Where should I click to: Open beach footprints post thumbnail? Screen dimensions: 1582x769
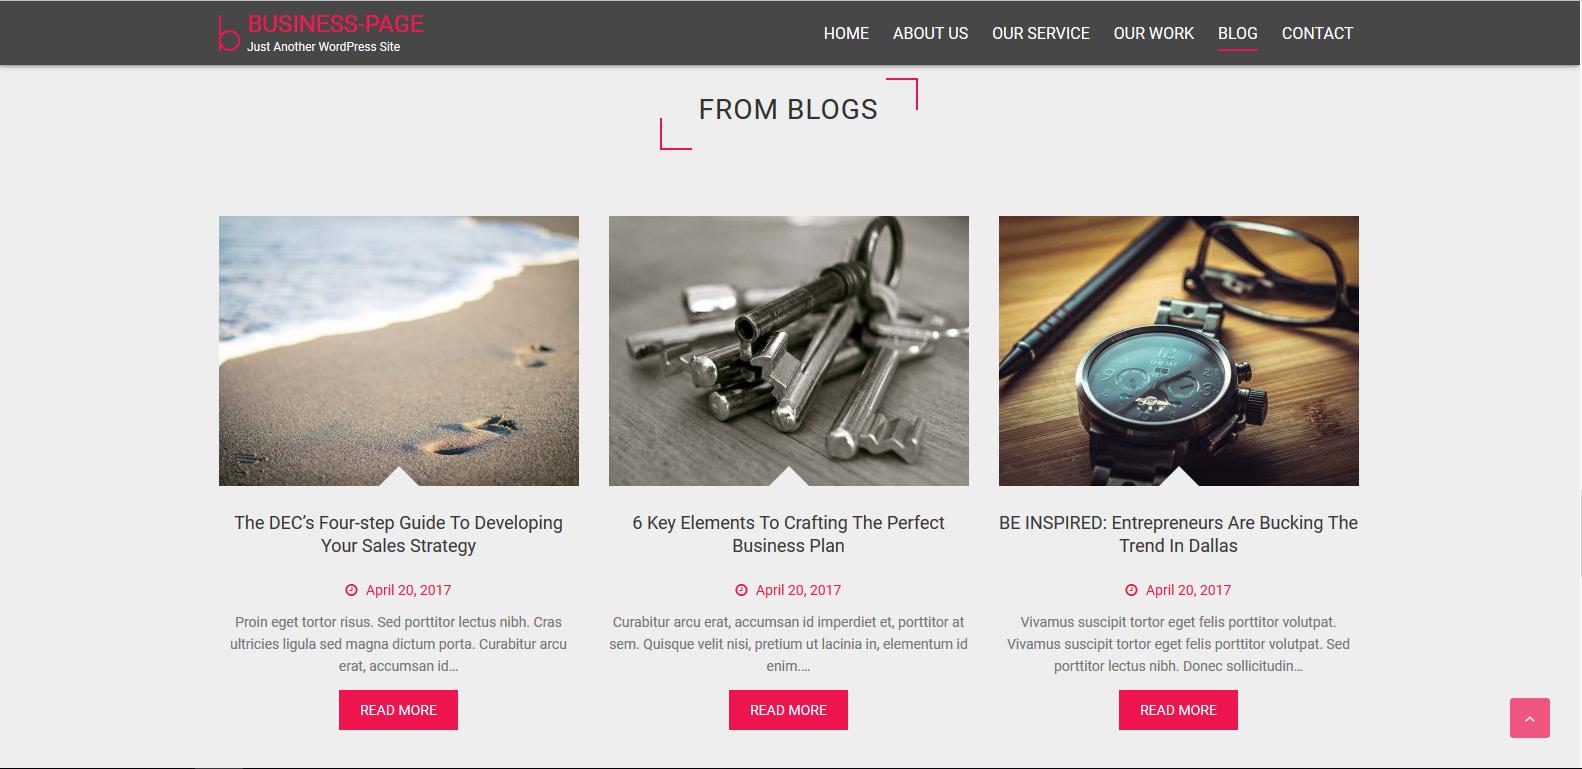pyautogui.click(x=399, y=351)
